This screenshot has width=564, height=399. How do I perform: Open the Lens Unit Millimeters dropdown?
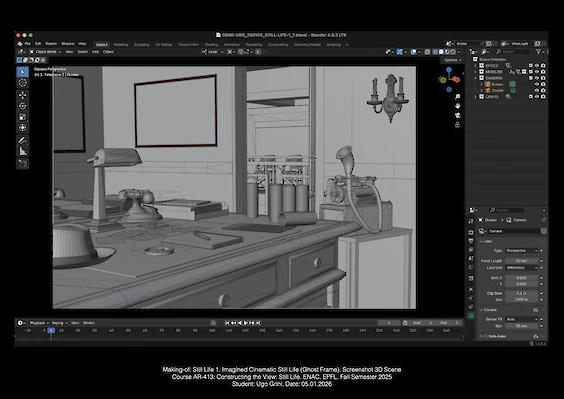coord(522,268)
